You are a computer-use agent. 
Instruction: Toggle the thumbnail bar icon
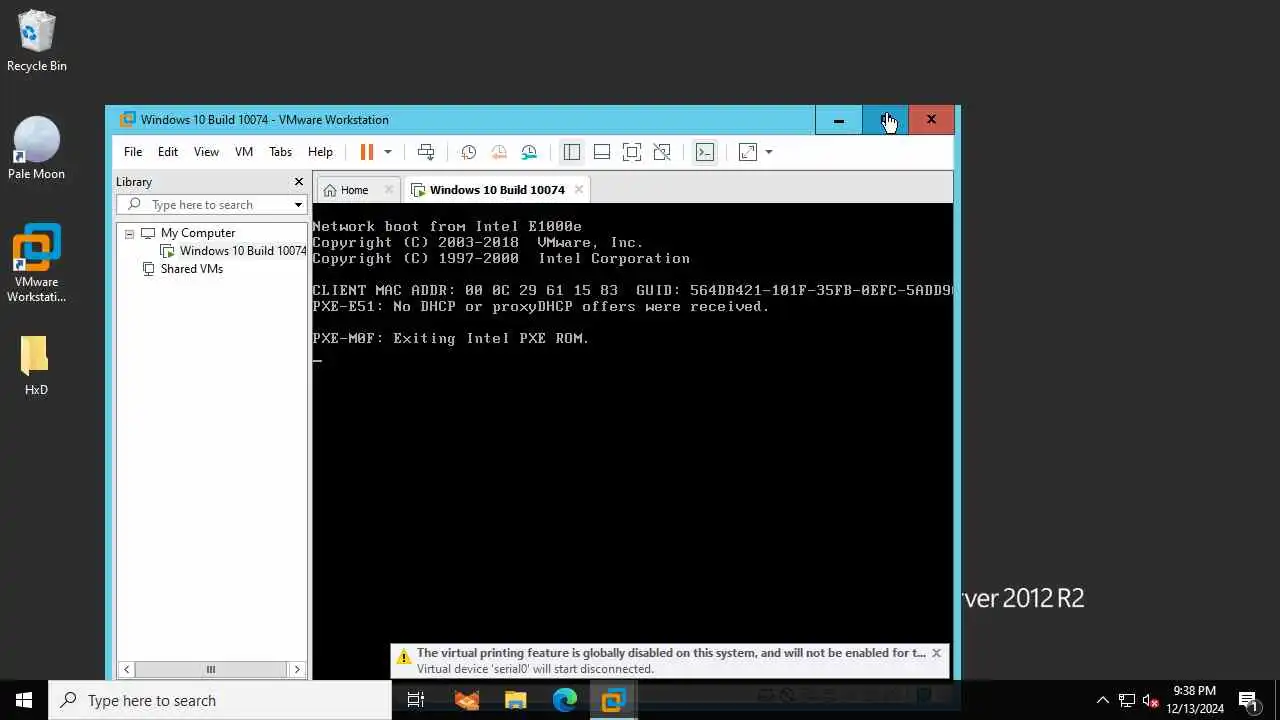click(602, 152)
